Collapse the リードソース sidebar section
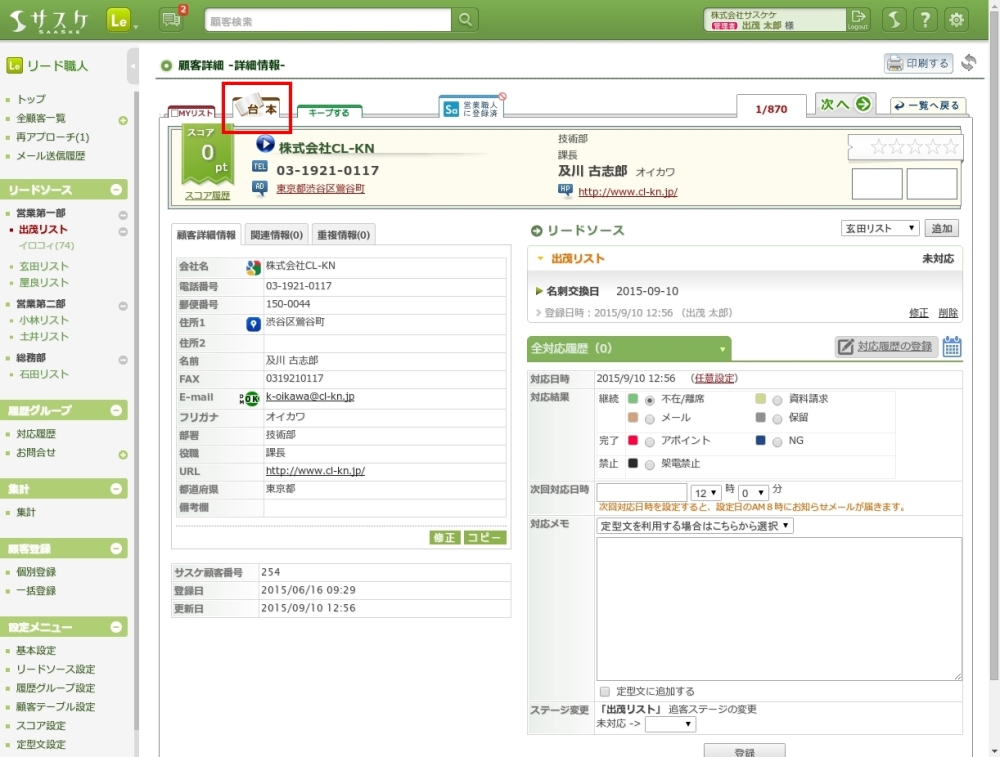The image size is (1000, 757). coord(117,190)
